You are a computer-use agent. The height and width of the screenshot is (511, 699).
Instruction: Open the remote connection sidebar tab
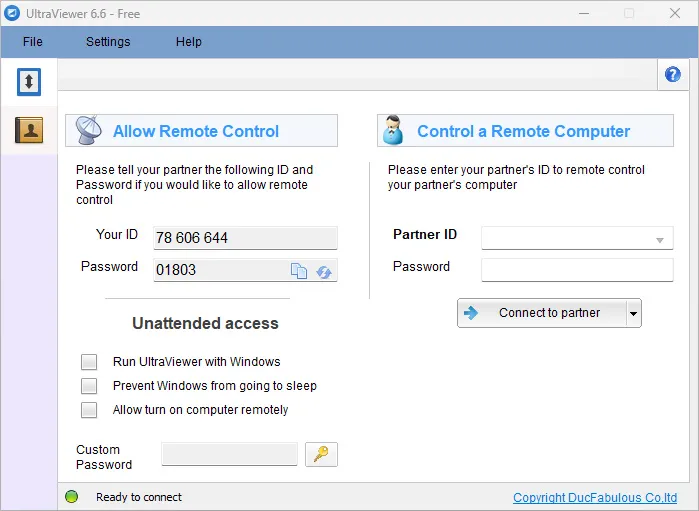pyautogui.click(x=29, y=82)
